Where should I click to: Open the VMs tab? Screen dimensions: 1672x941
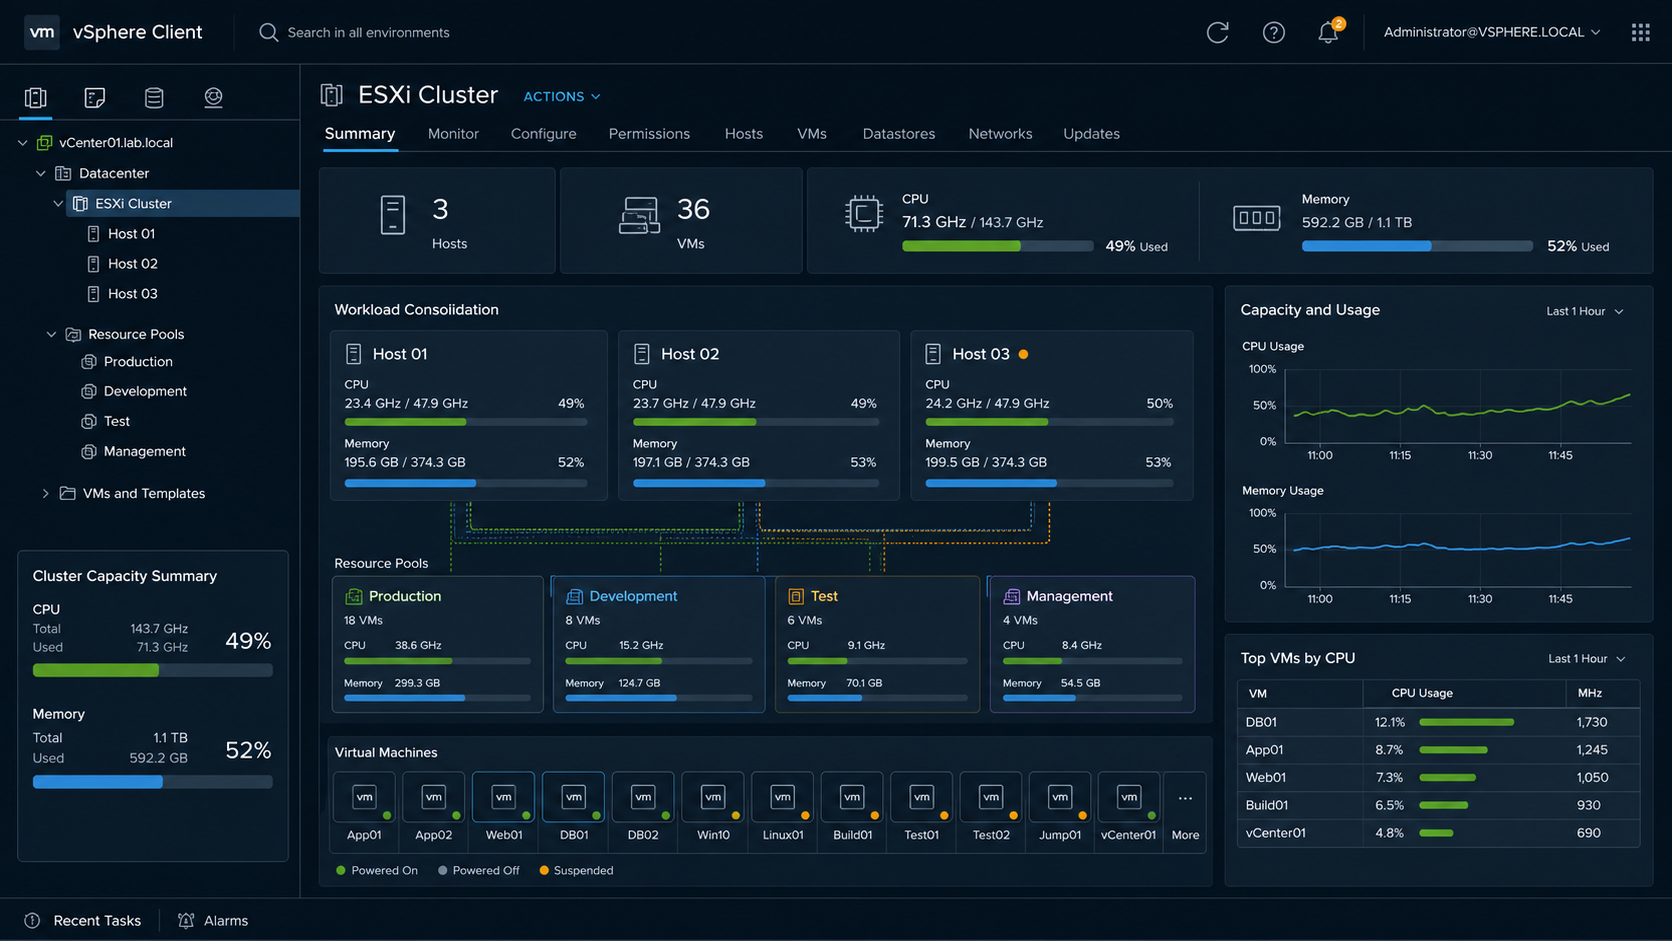pyautogui.click(x=812, y=134)
